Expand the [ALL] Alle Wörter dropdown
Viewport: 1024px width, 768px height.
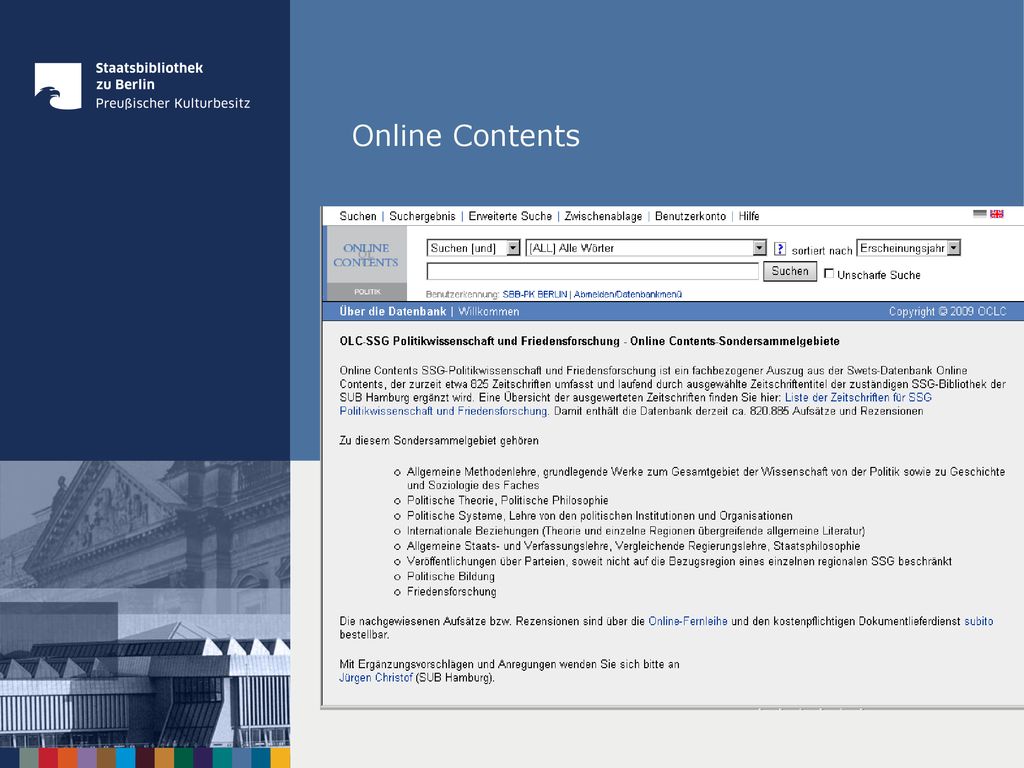tap(646, 248)
